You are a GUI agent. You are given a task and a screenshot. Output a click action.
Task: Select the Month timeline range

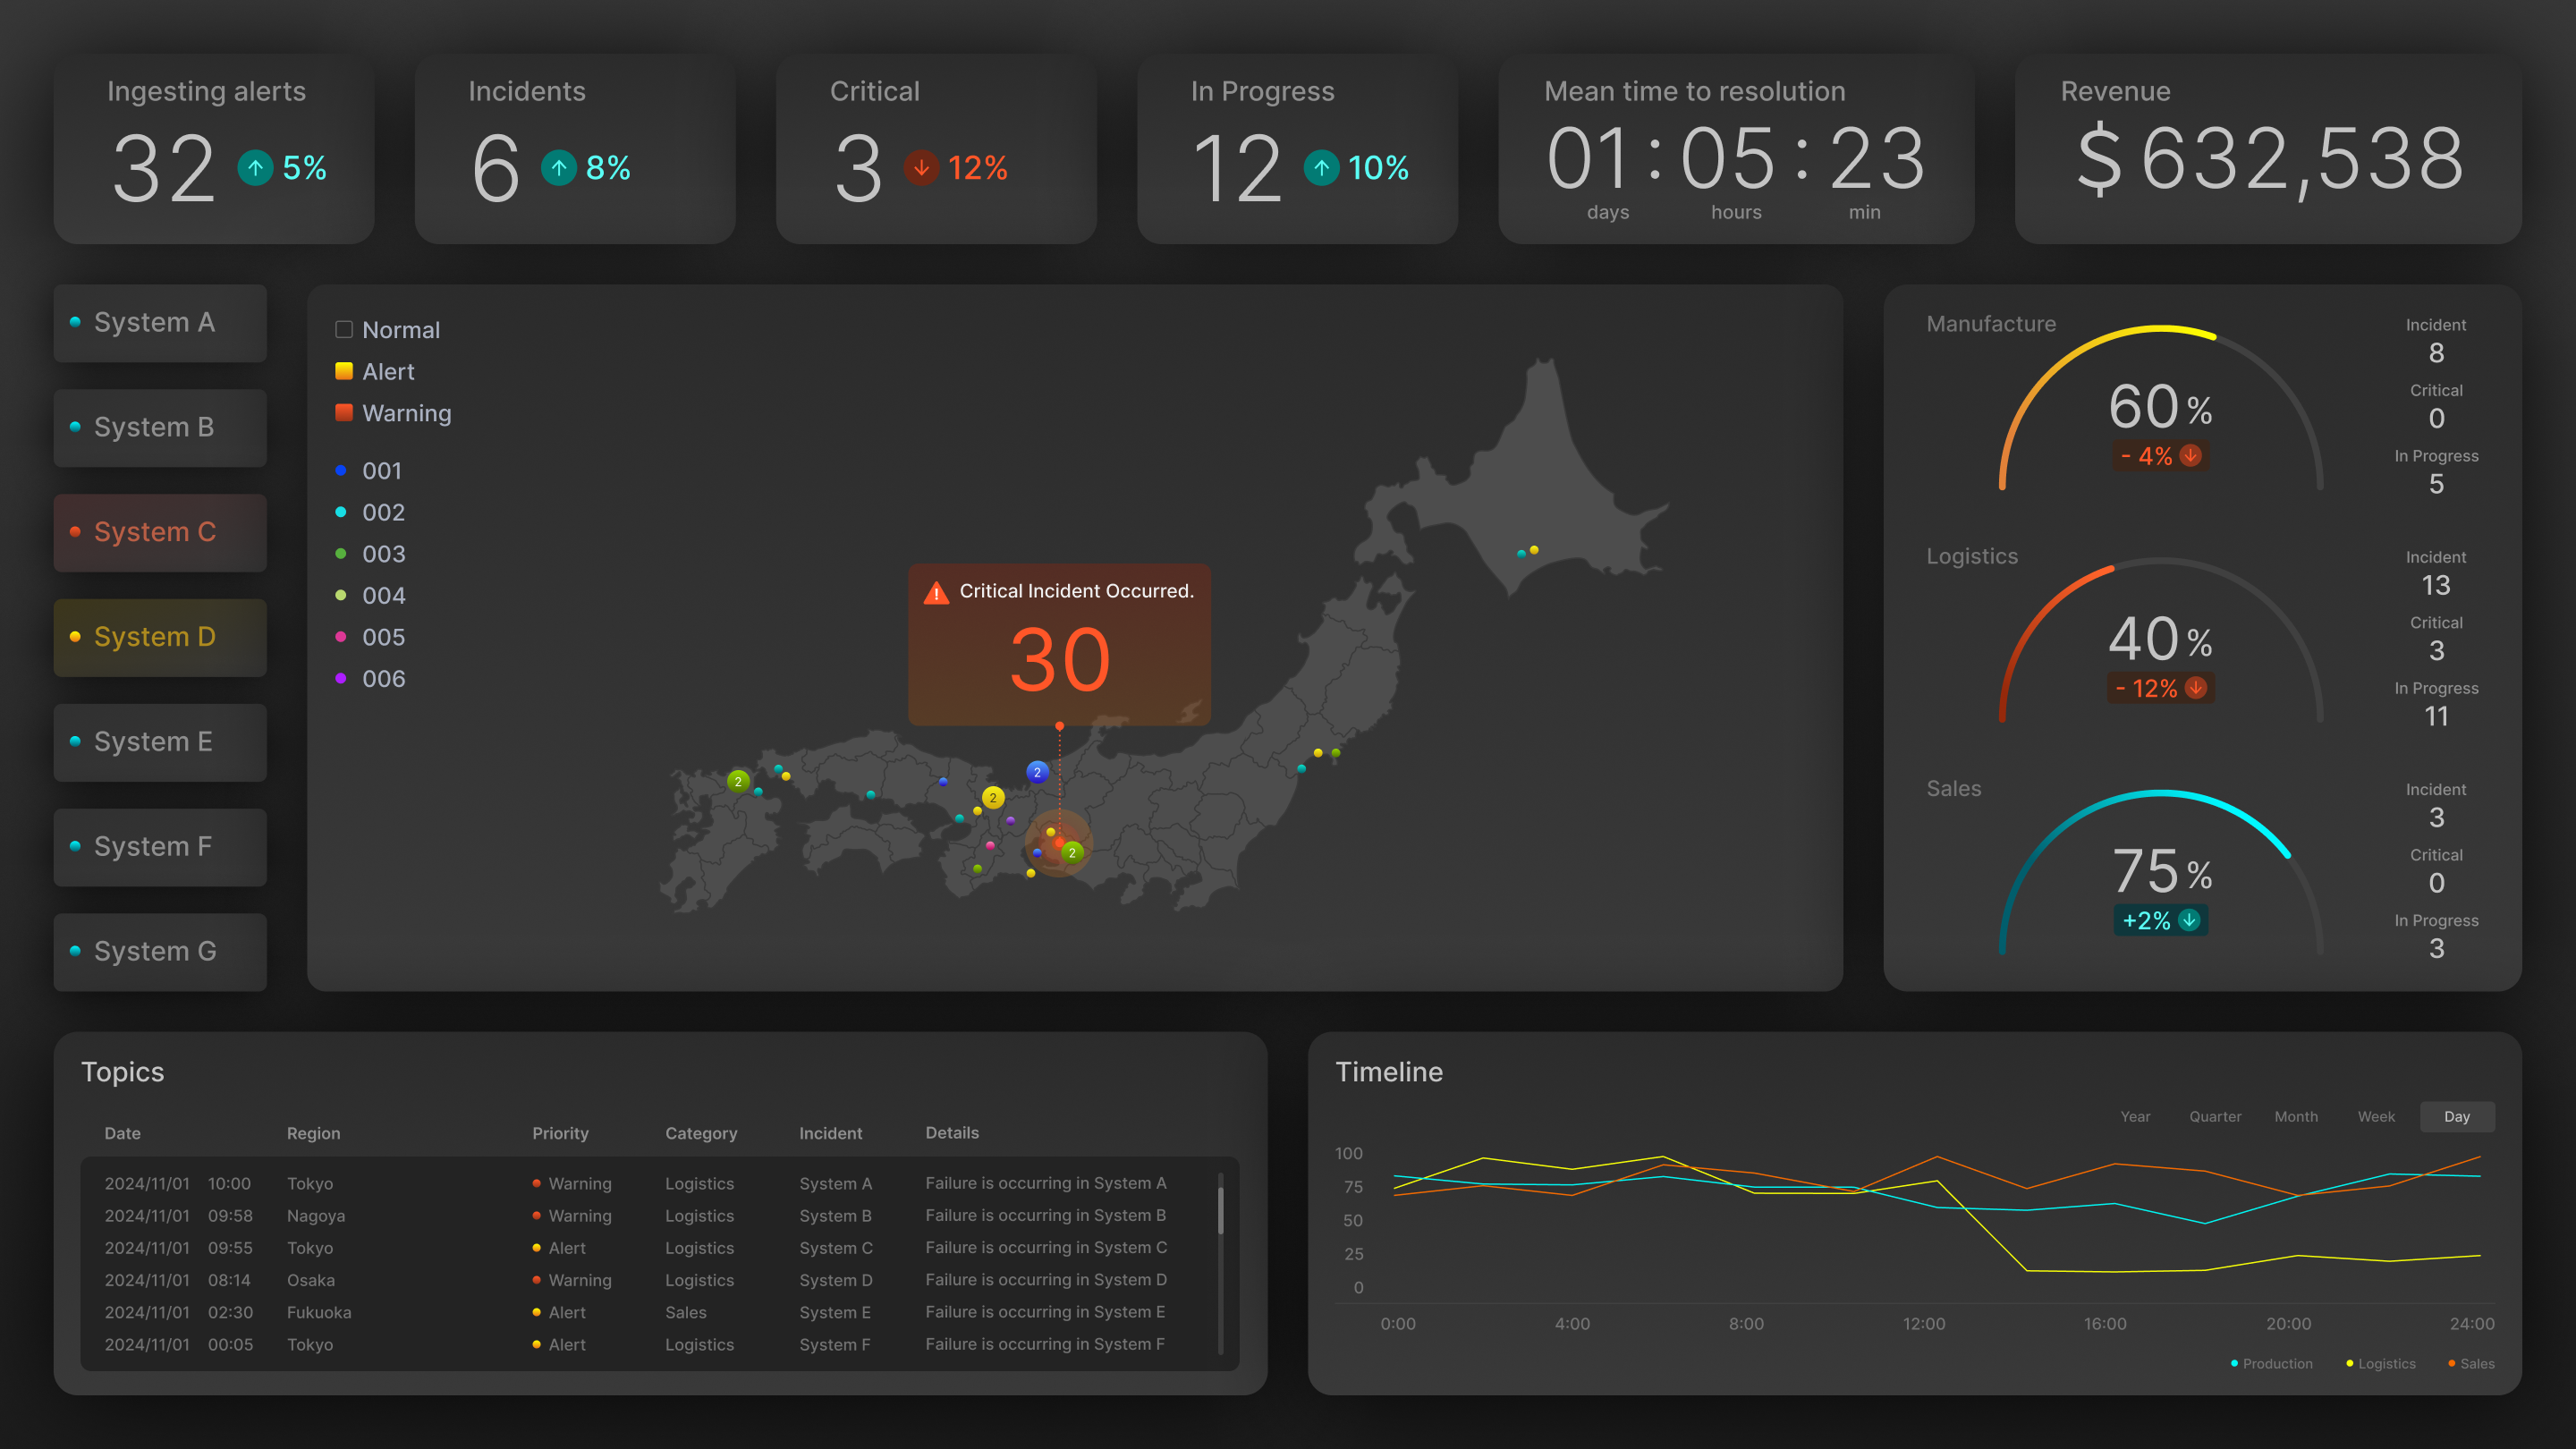tap(2295, 1116)
